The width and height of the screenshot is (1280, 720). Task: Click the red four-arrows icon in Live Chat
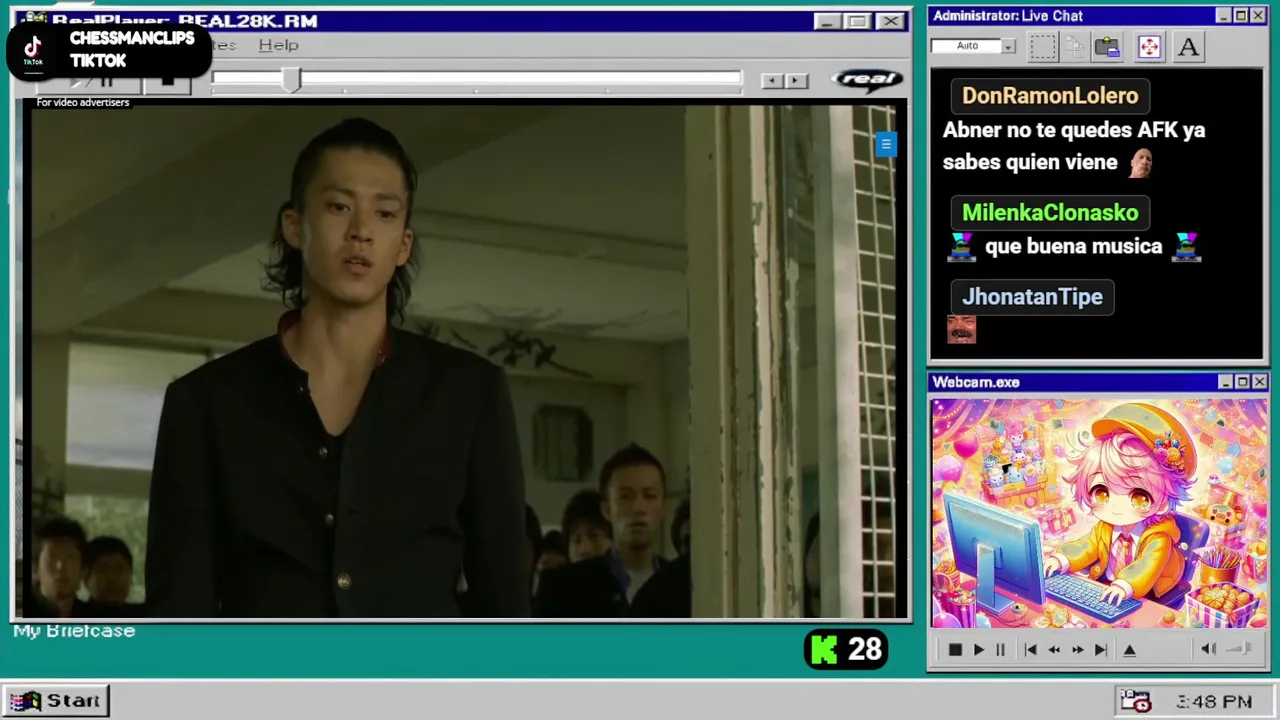pos(1149,46)
